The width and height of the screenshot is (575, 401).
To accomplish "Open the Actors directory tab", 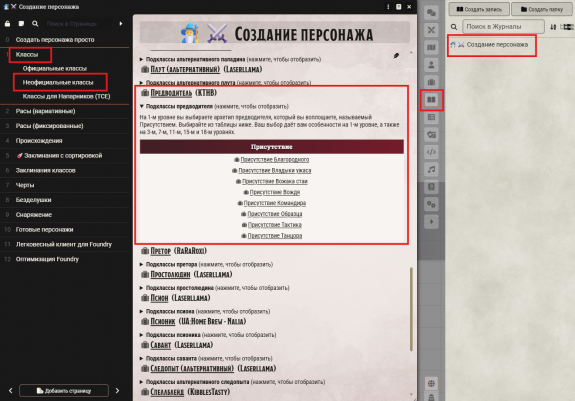I will point(431,65).
